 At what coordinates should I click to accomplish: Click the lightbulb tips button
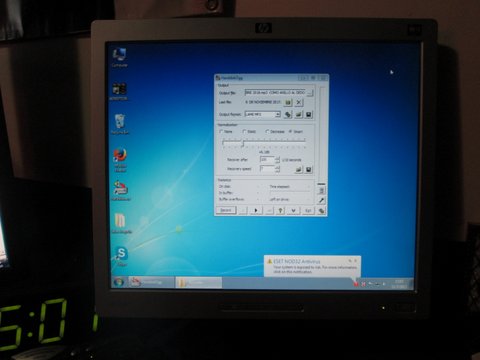pos(280,210)
